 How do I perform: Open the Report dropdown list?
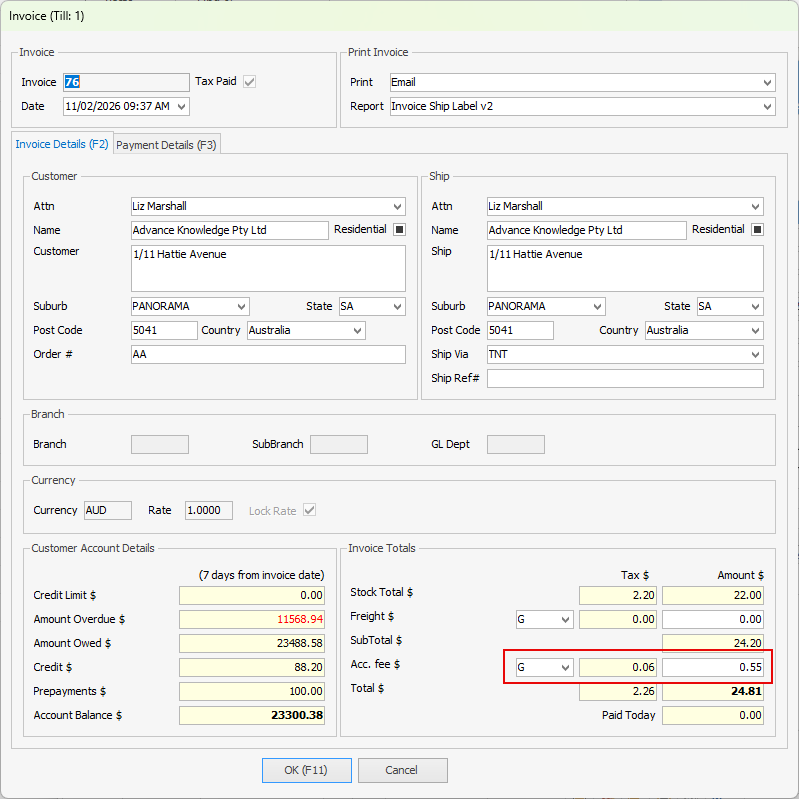[x=767, y=106]
